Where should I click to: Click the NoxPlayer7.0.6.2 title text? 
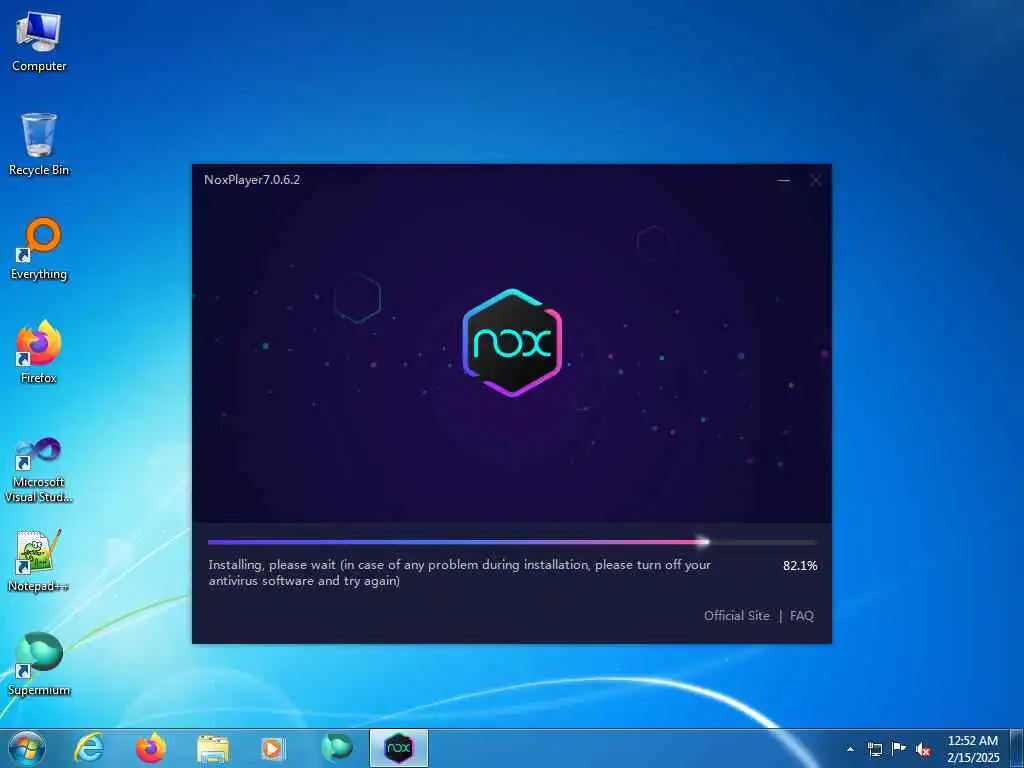(x=252, y=180)
